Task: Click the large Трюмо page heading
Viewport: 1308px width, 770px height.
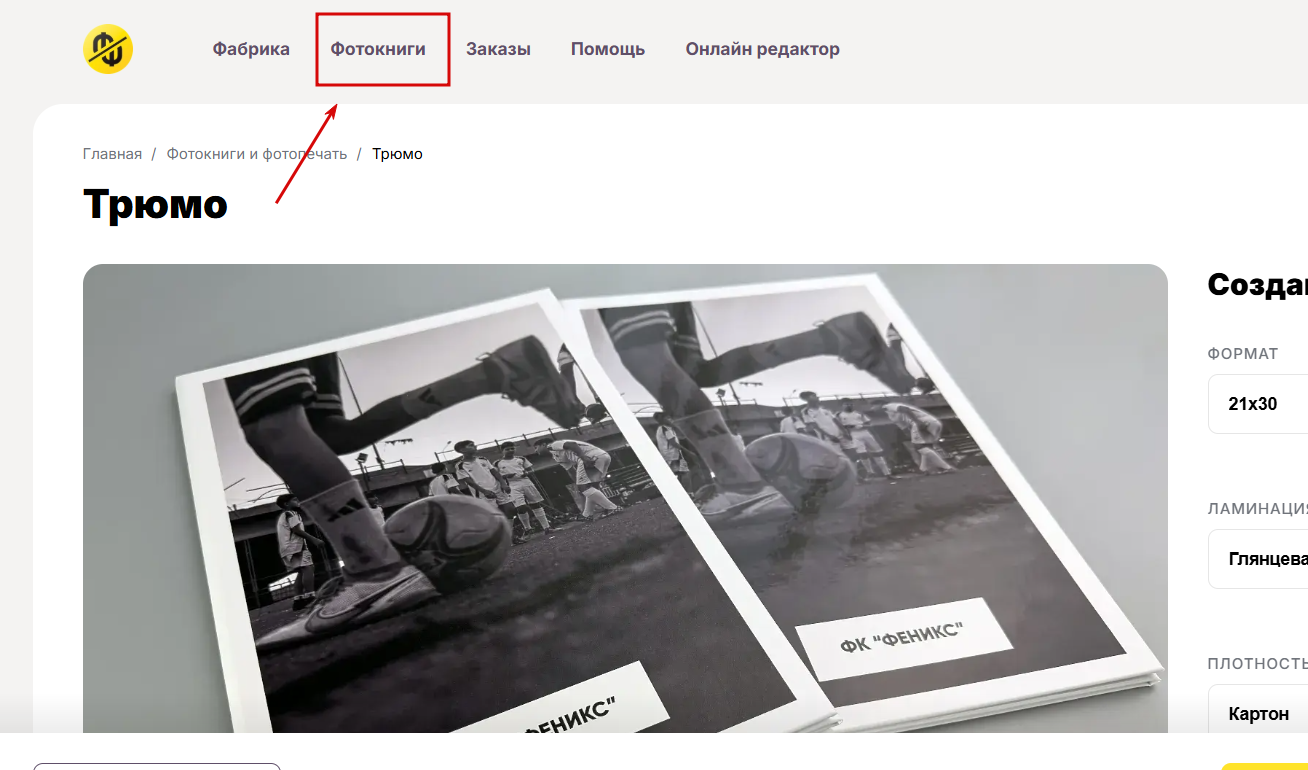Action: [156, 204]
